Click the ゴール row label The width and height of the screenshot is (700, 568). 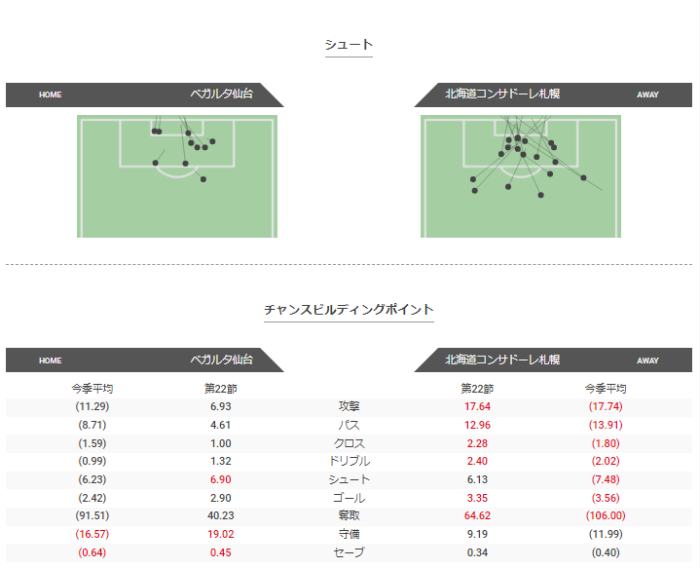(x=349, y=498)
